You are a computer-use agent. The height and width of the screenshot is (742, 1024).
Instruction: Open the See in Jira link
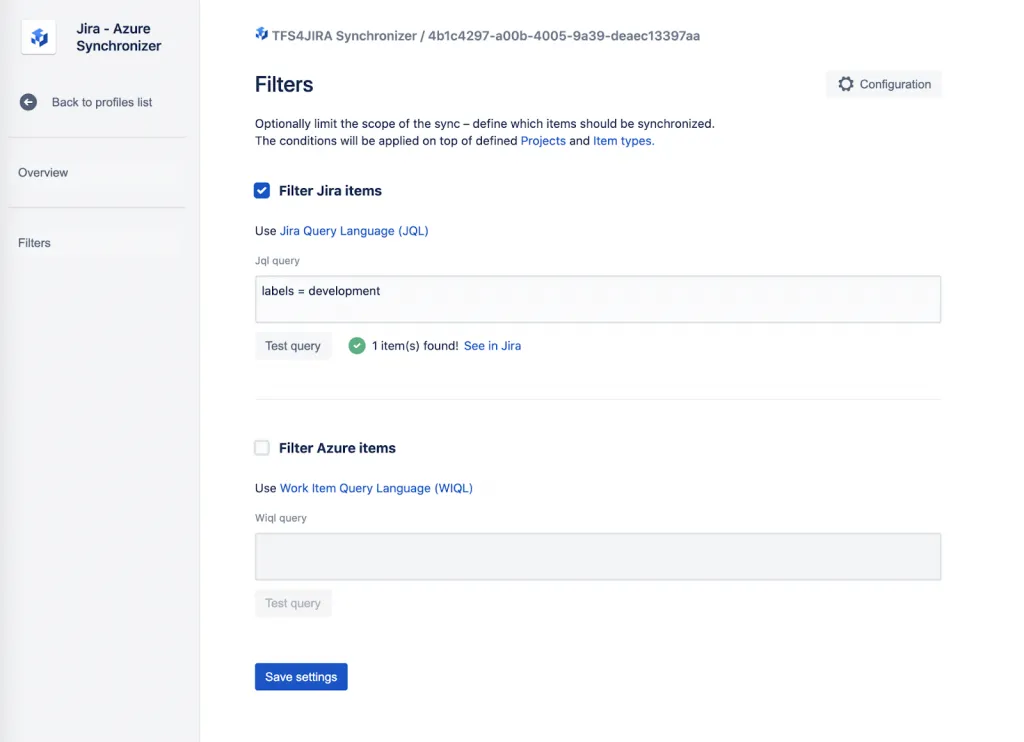(x=492, y=346)
